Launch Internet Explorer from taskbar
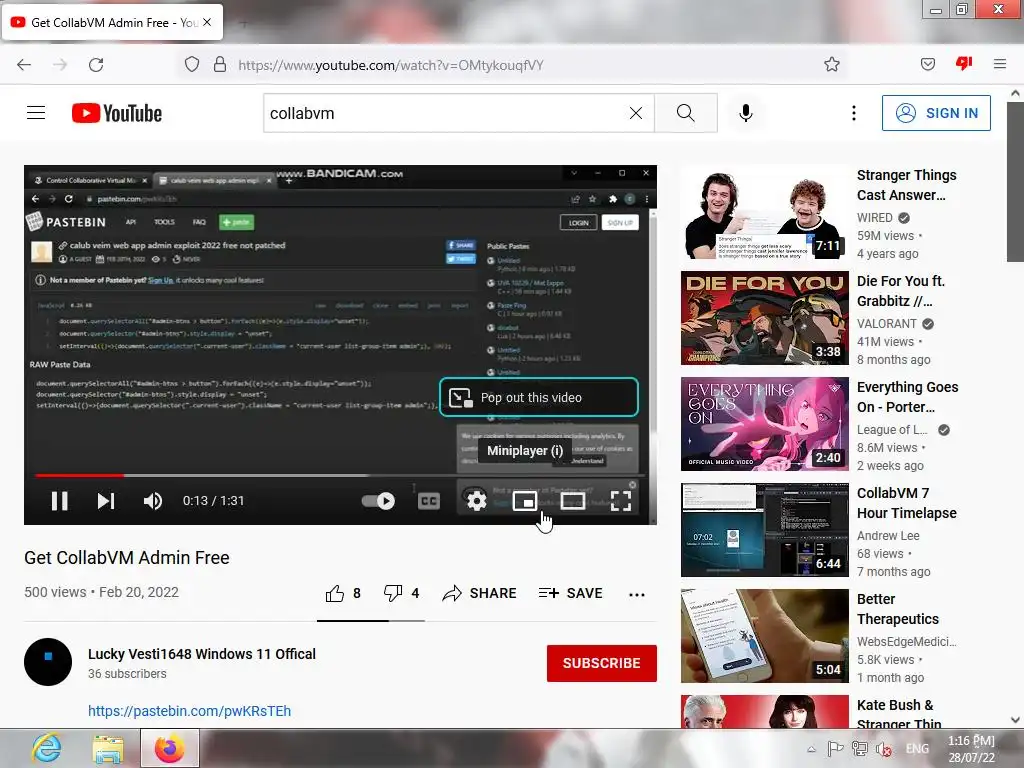The height and width of the screenshot is (768, 1024). [46, 748]
